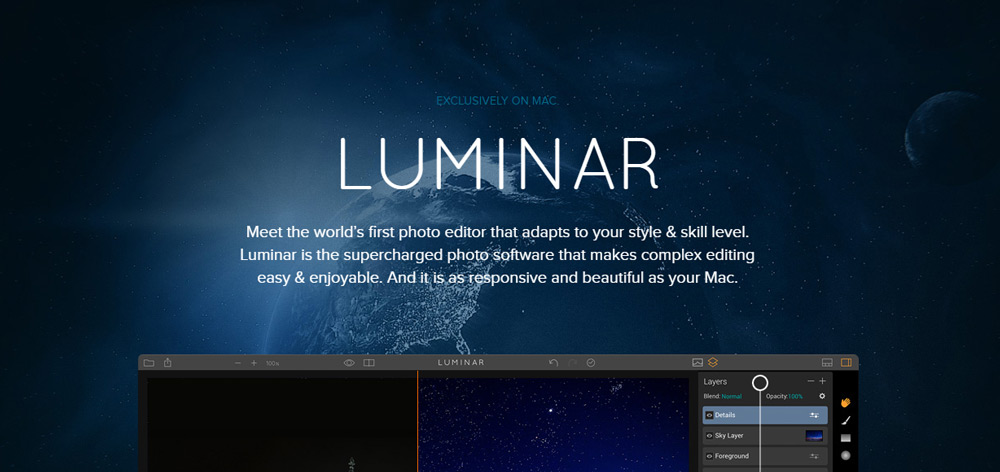Click the Redo arrow icon
Image resolution: width=1000 pixels, height=472 pixels.
(573, 363)
